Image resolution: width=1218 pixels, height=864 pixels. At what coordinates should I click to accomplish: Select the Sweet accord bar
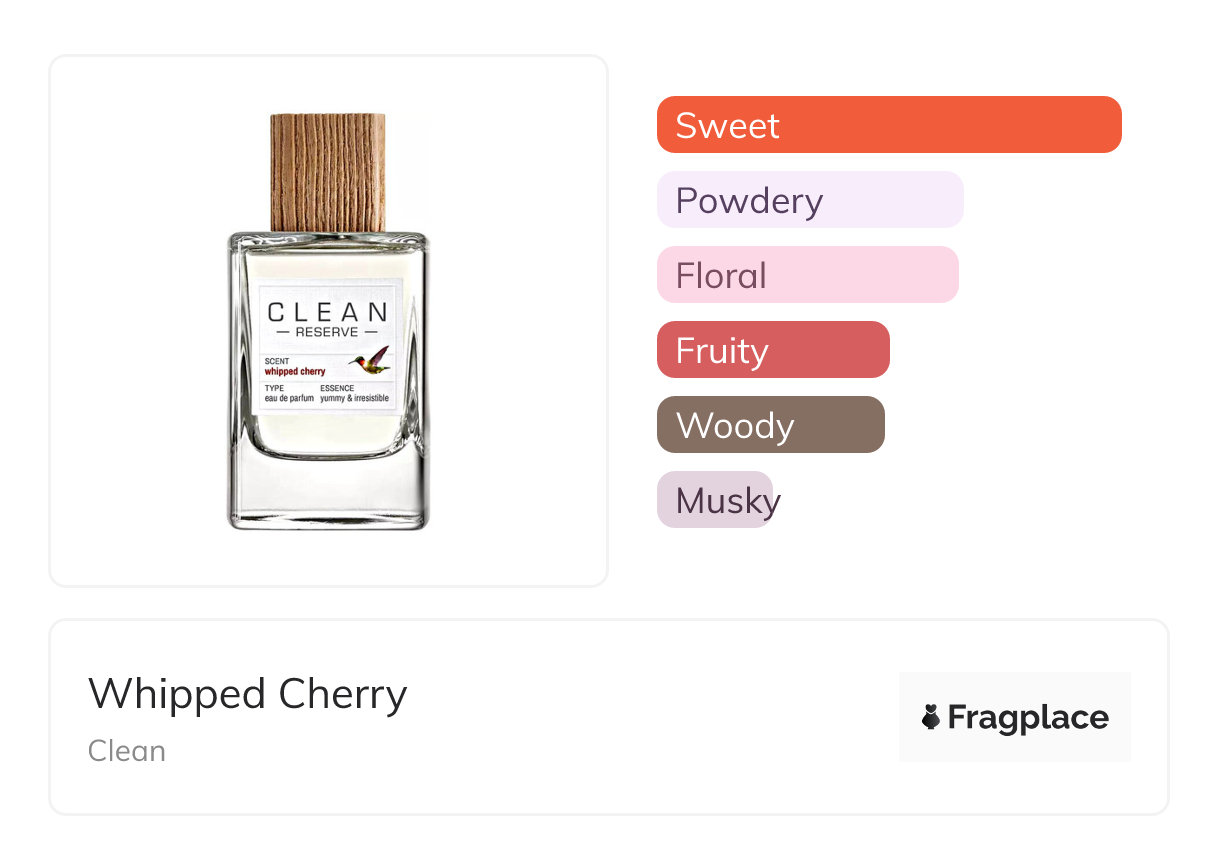[889, 125]
